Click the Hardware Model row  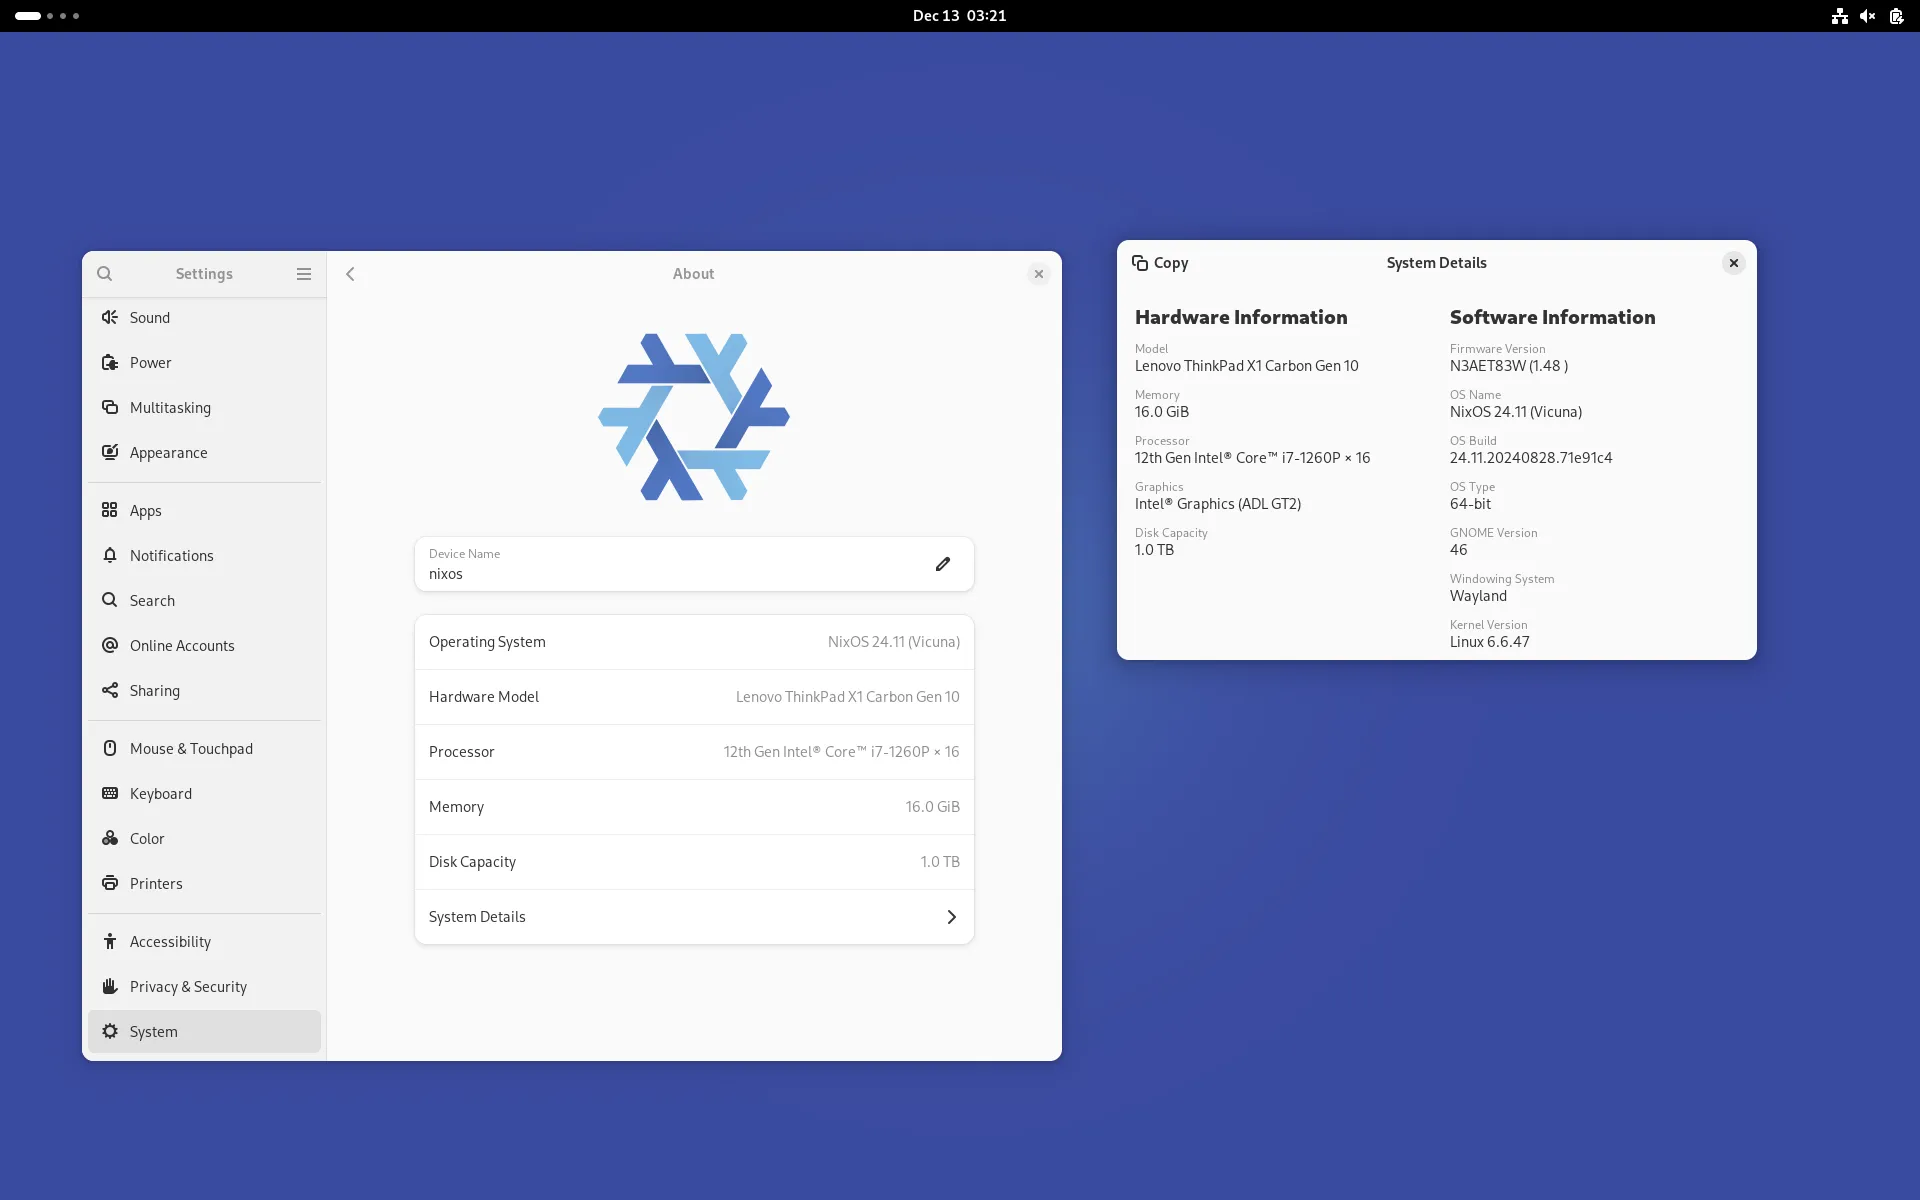coord(694,697)
